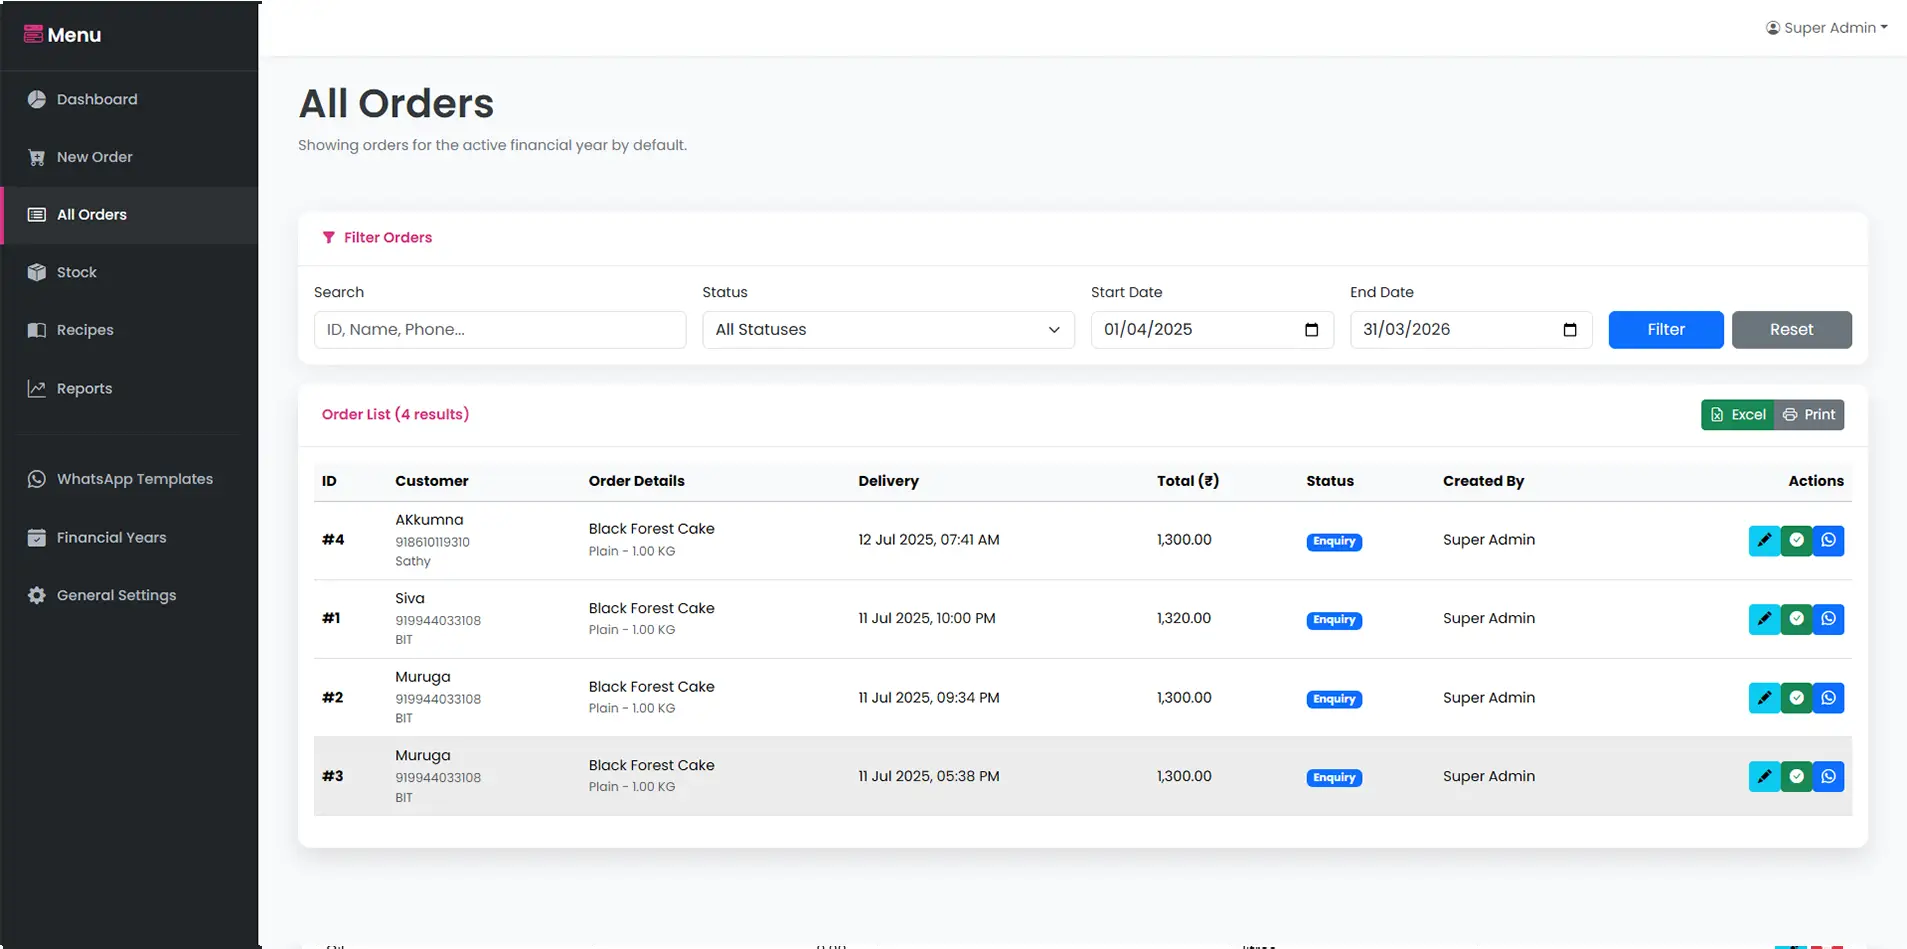
Task: Click the blue Filter button
Action: pyautogui.click(x=1665, y=330)
